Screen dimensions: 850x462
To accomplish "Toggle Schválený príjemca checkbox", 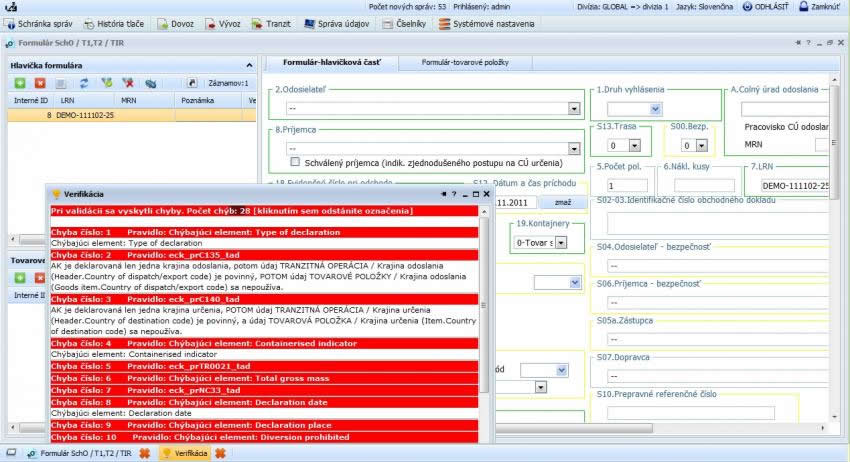I will tap(295, 162).
